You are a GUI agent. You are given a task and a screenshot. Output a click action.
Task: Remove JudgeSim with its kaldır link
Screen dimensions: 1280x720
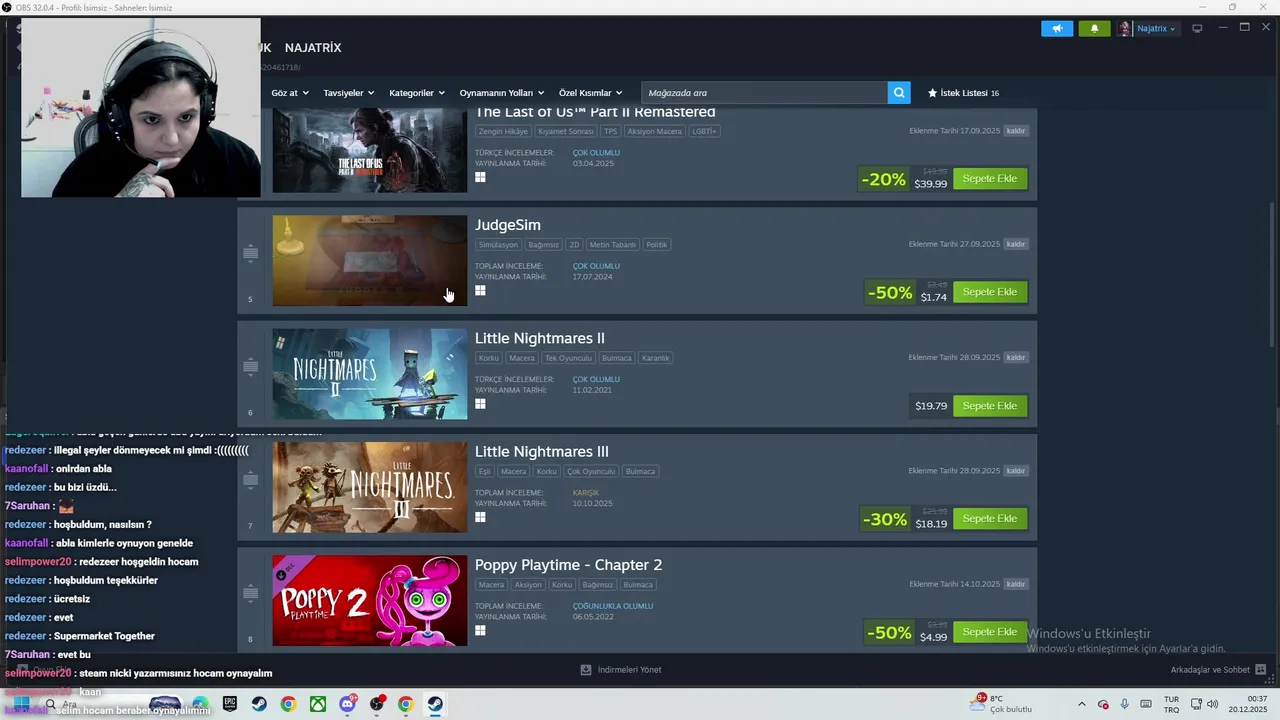[x=1016, y=244]
